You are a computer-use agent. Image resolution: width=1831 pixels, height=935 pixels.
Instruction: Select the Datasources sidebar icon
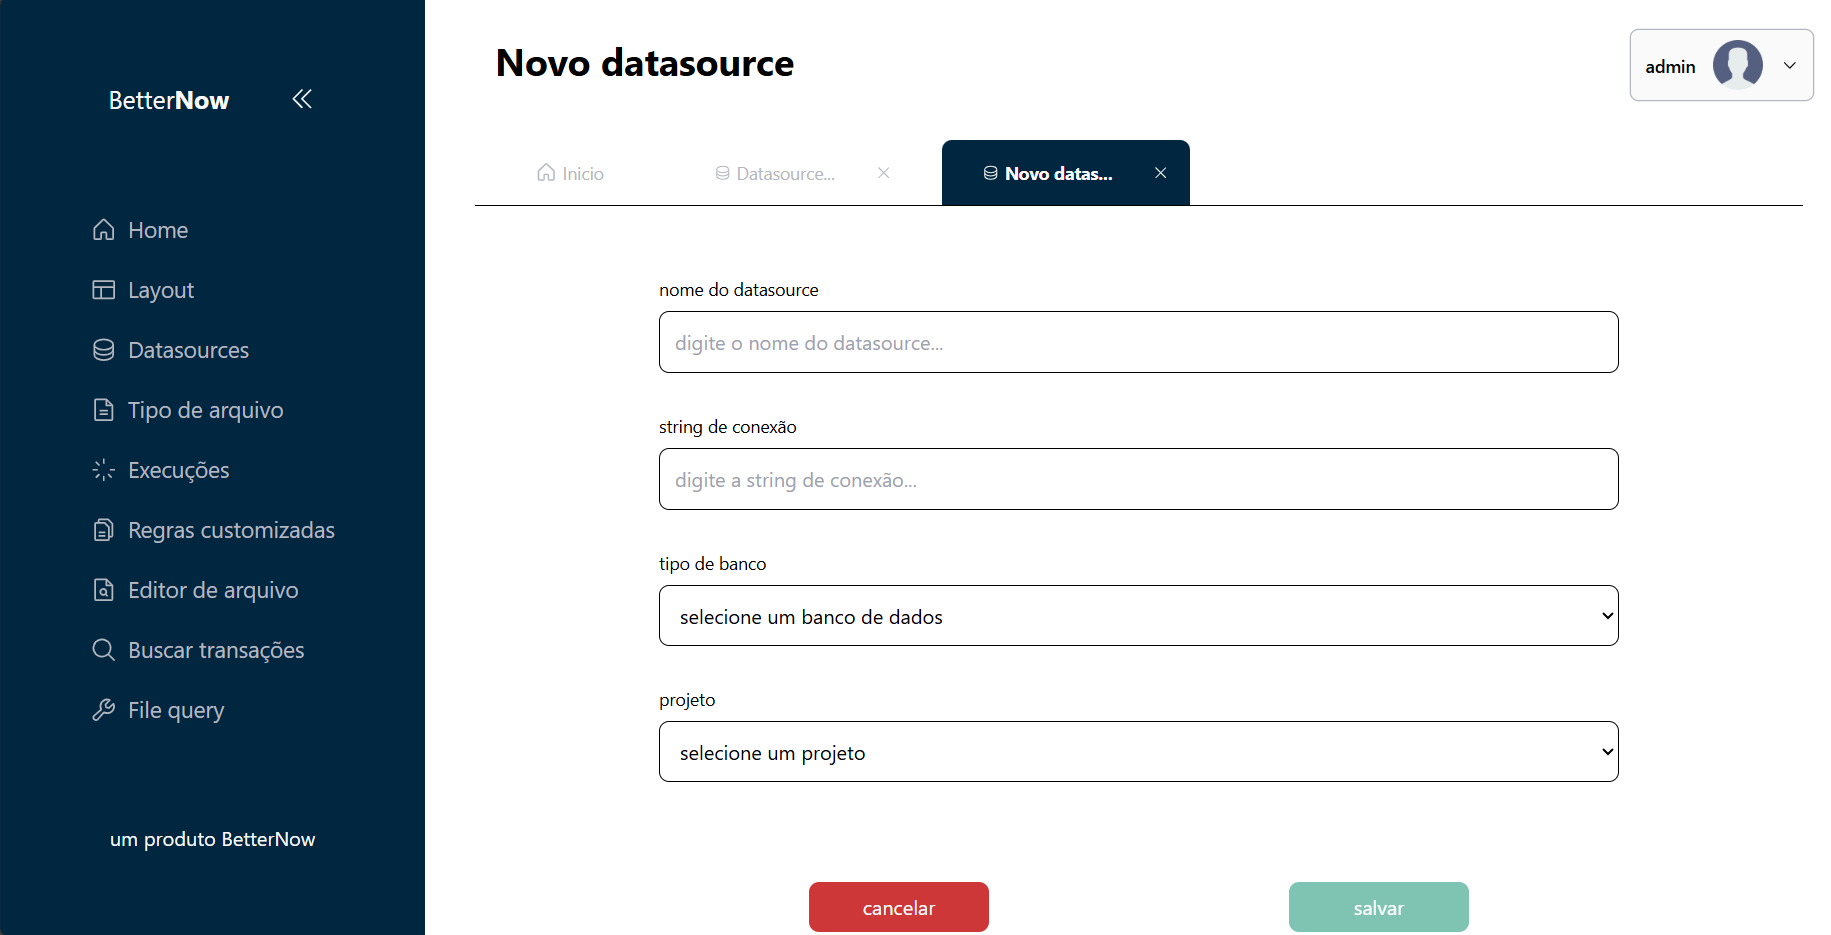click(x=104, y=350)
